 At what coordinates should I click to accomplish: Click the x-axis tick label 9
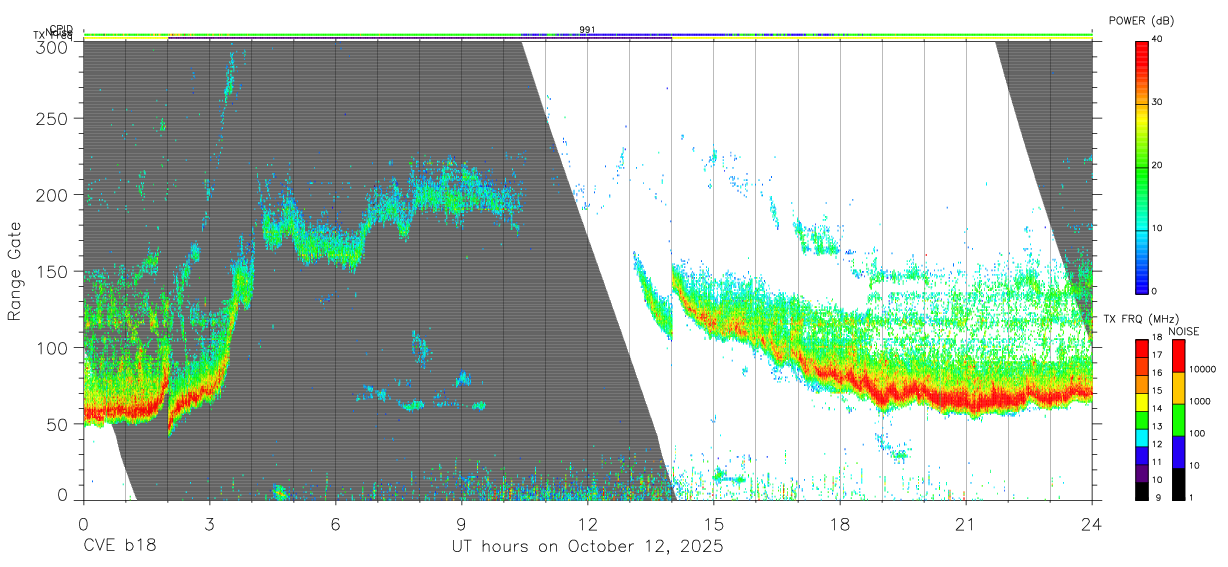461,524
